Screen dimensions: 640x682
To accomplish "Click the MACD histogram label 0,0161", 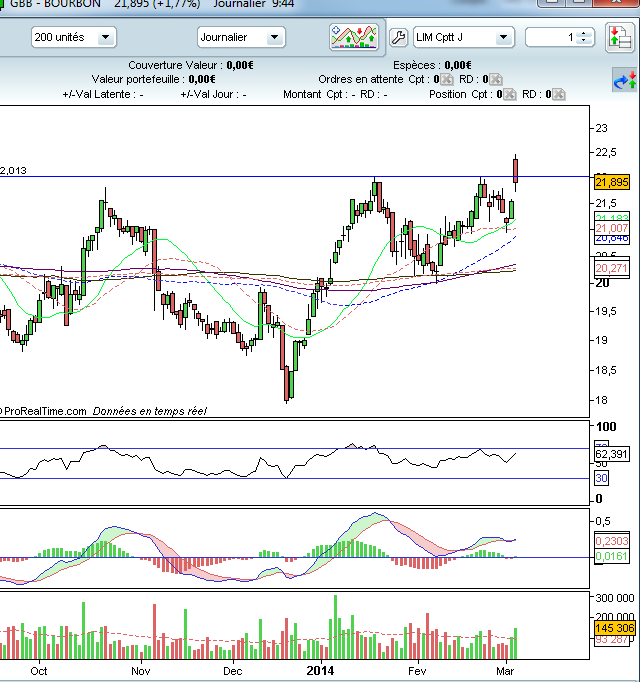I will click(612, 556).
